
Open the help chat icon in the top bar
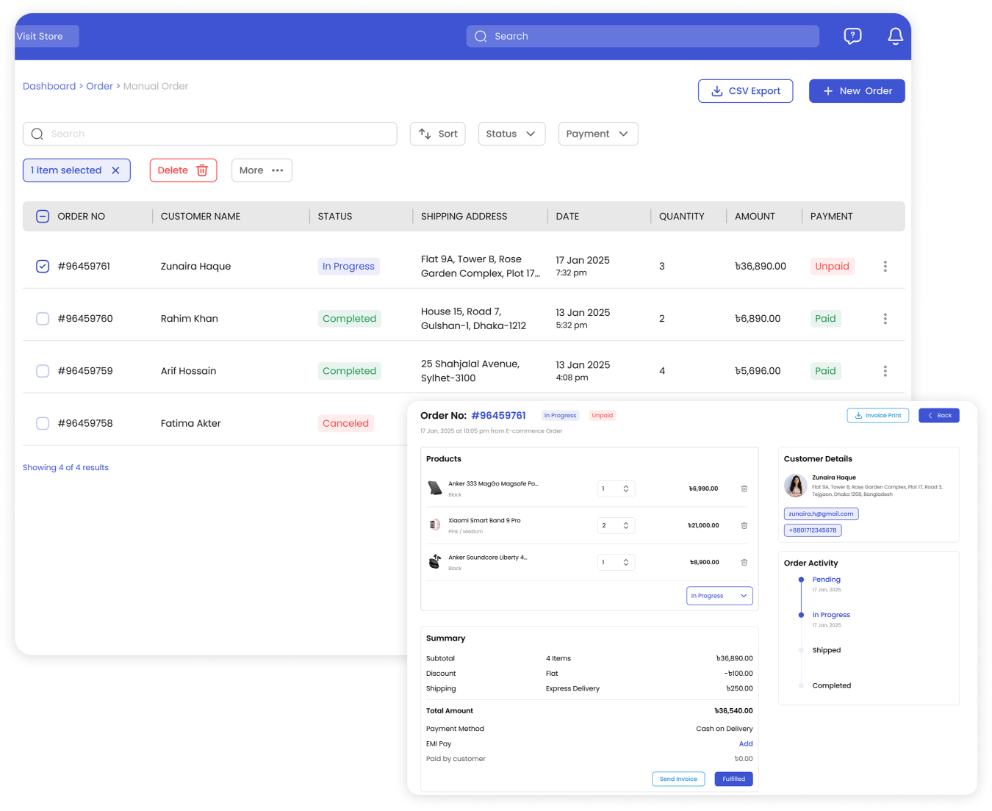pyautogui.click(x=852, y=36)
